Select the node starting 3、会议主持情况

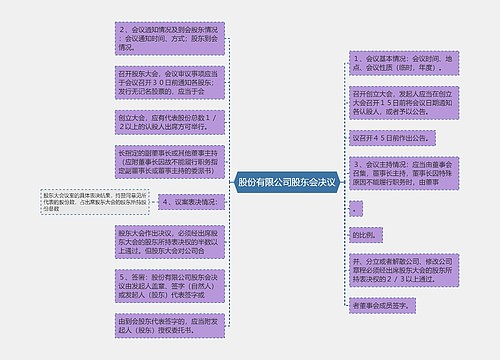(x=404, y=173)
